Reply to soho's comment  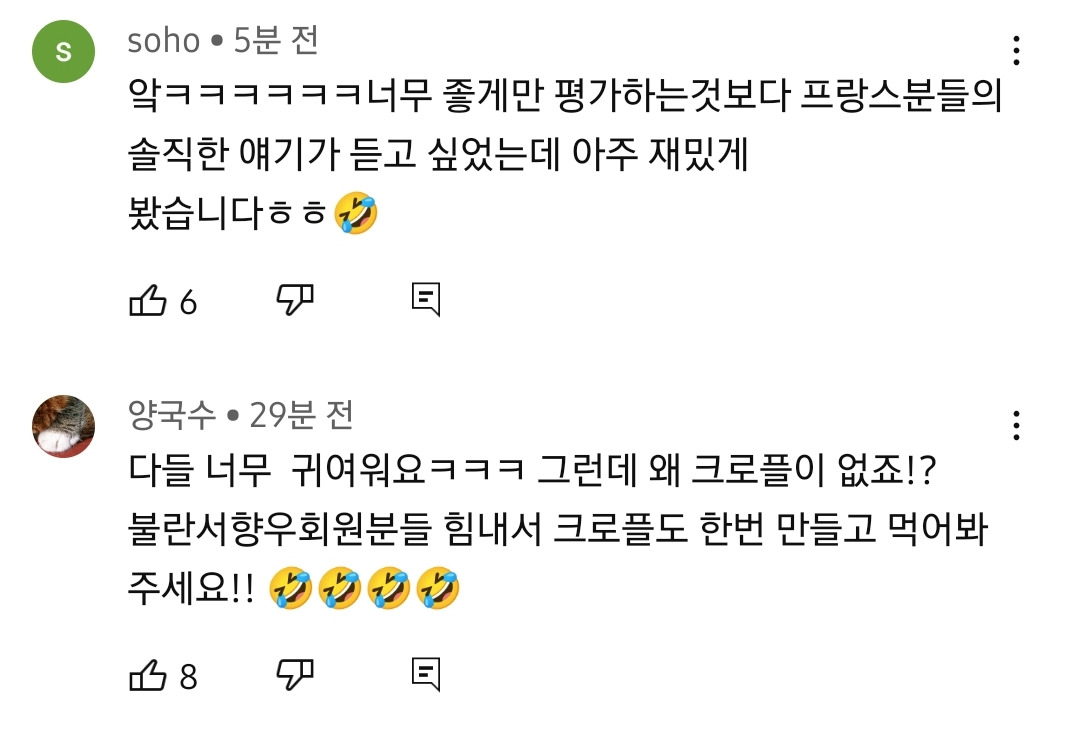(426, 300)
